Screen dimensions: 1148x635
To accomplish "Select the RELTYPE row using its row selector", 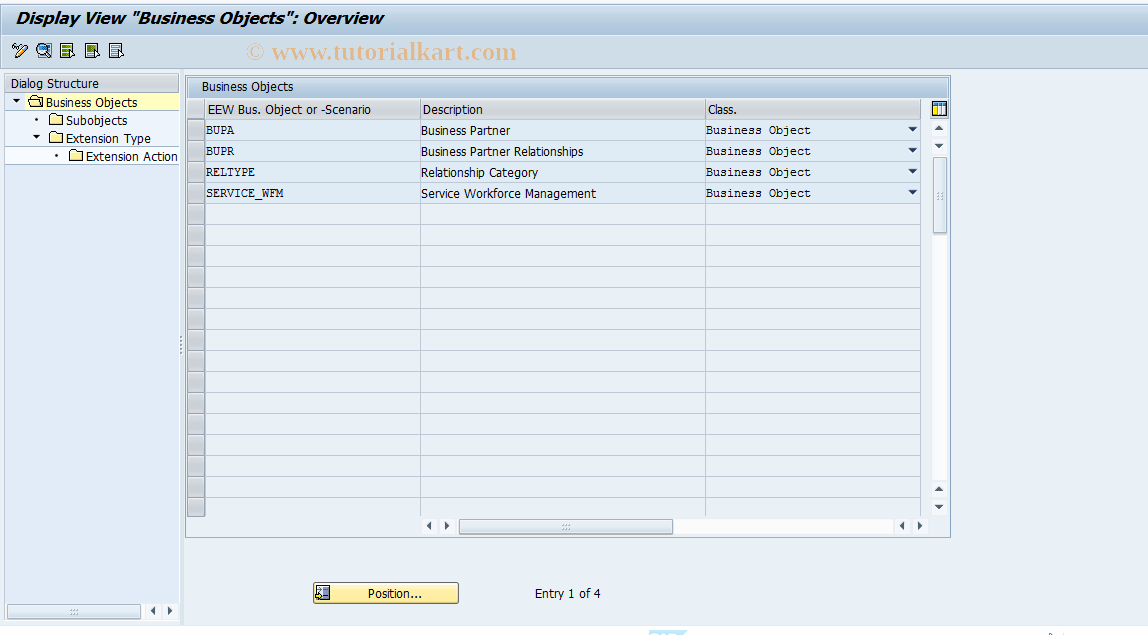I will click(x=195, y=172).
